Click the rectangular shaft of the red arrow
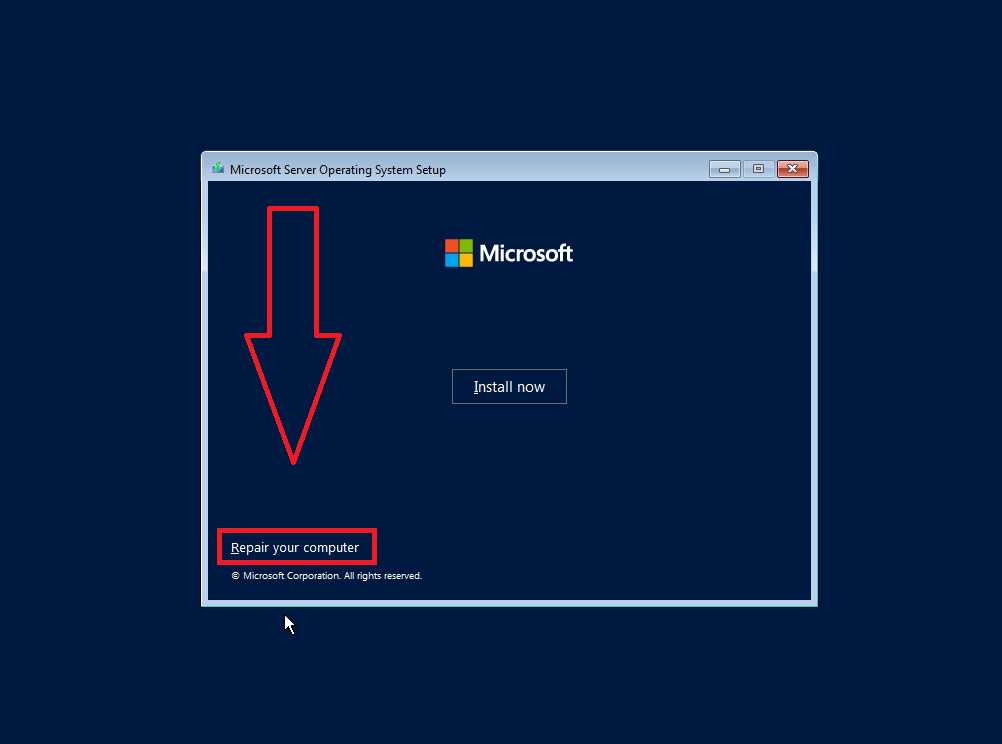The width and height of the screenshot is (1002, 744). (293, 271)
